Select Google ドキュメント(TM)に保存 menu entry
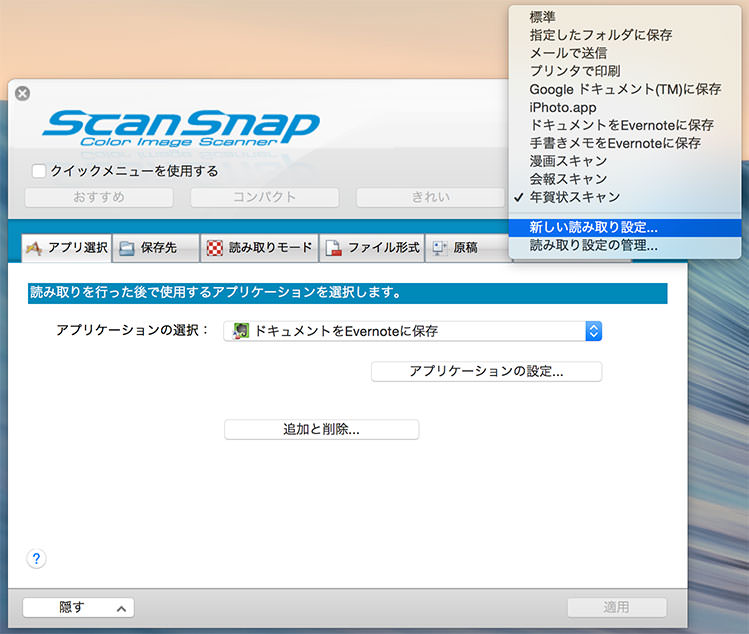This screenshot has width=749, height=634. click(x=625, y=89)
